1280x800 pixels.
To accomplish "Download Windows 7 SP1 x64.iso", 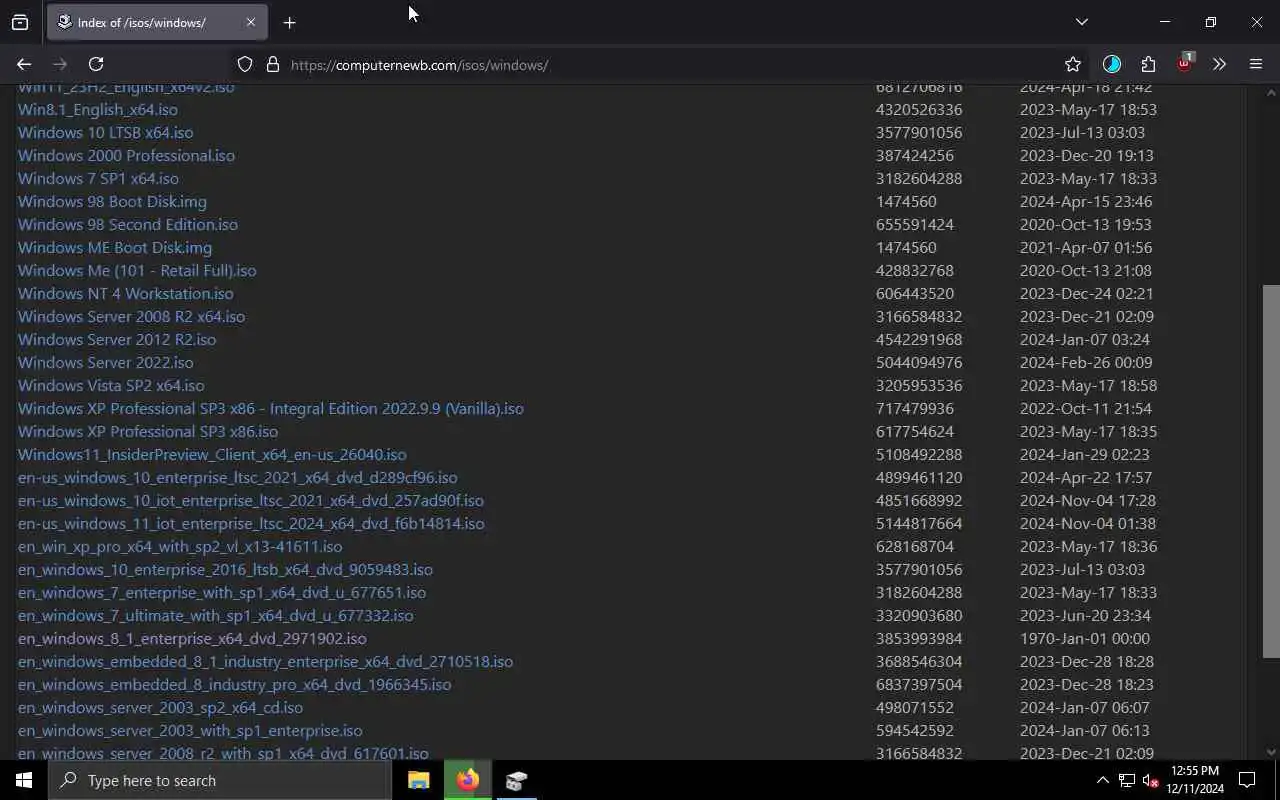I will pos(98,178).
